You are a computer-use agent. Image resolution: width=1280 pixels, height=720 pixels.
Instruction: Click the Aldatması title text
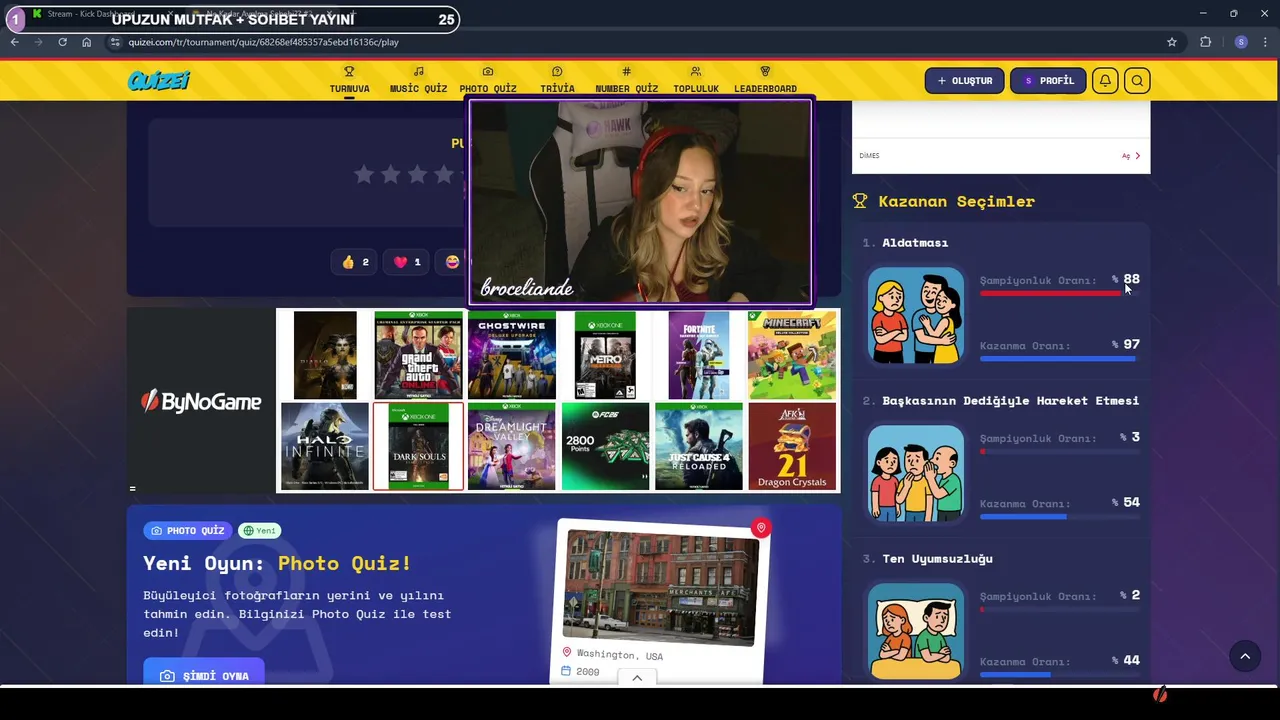click(x=915, y=243)
